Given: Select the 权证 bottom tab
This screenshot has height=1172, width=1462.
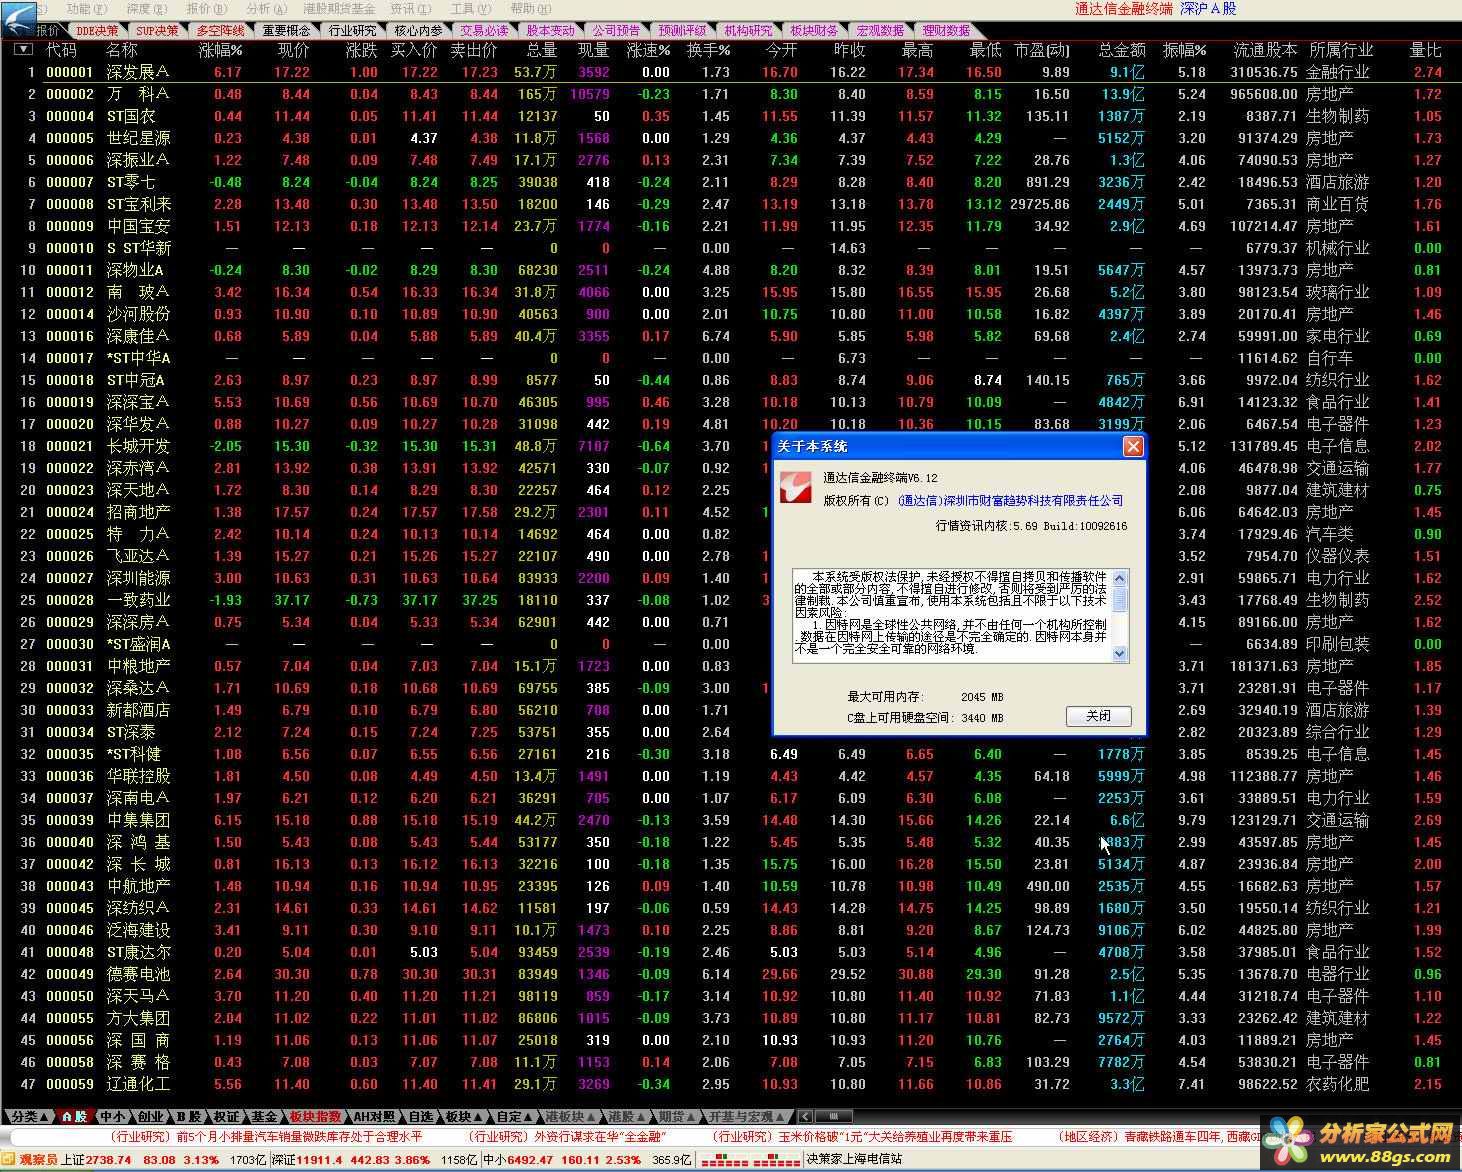Looking at the screenshot, I should [x=226, y=1117].
